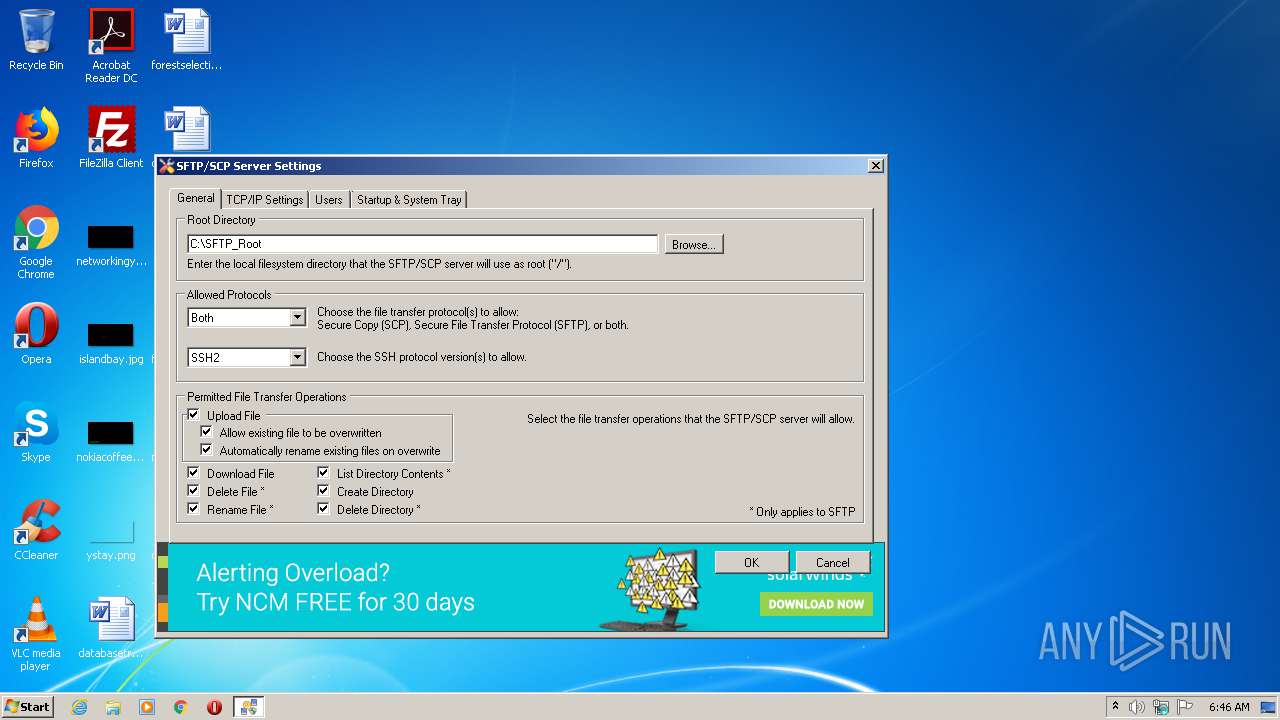1280x720 pixels.
Task: Click the root directory path field
Action: click(422, 244)
